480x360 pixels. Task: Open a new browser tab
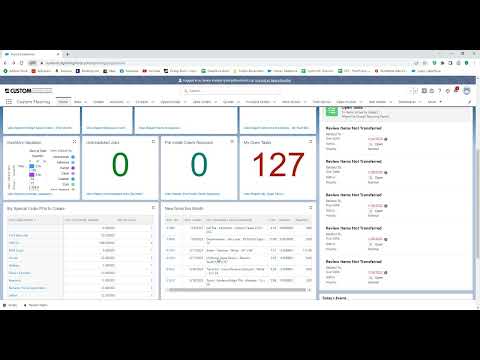pos(68,54)
